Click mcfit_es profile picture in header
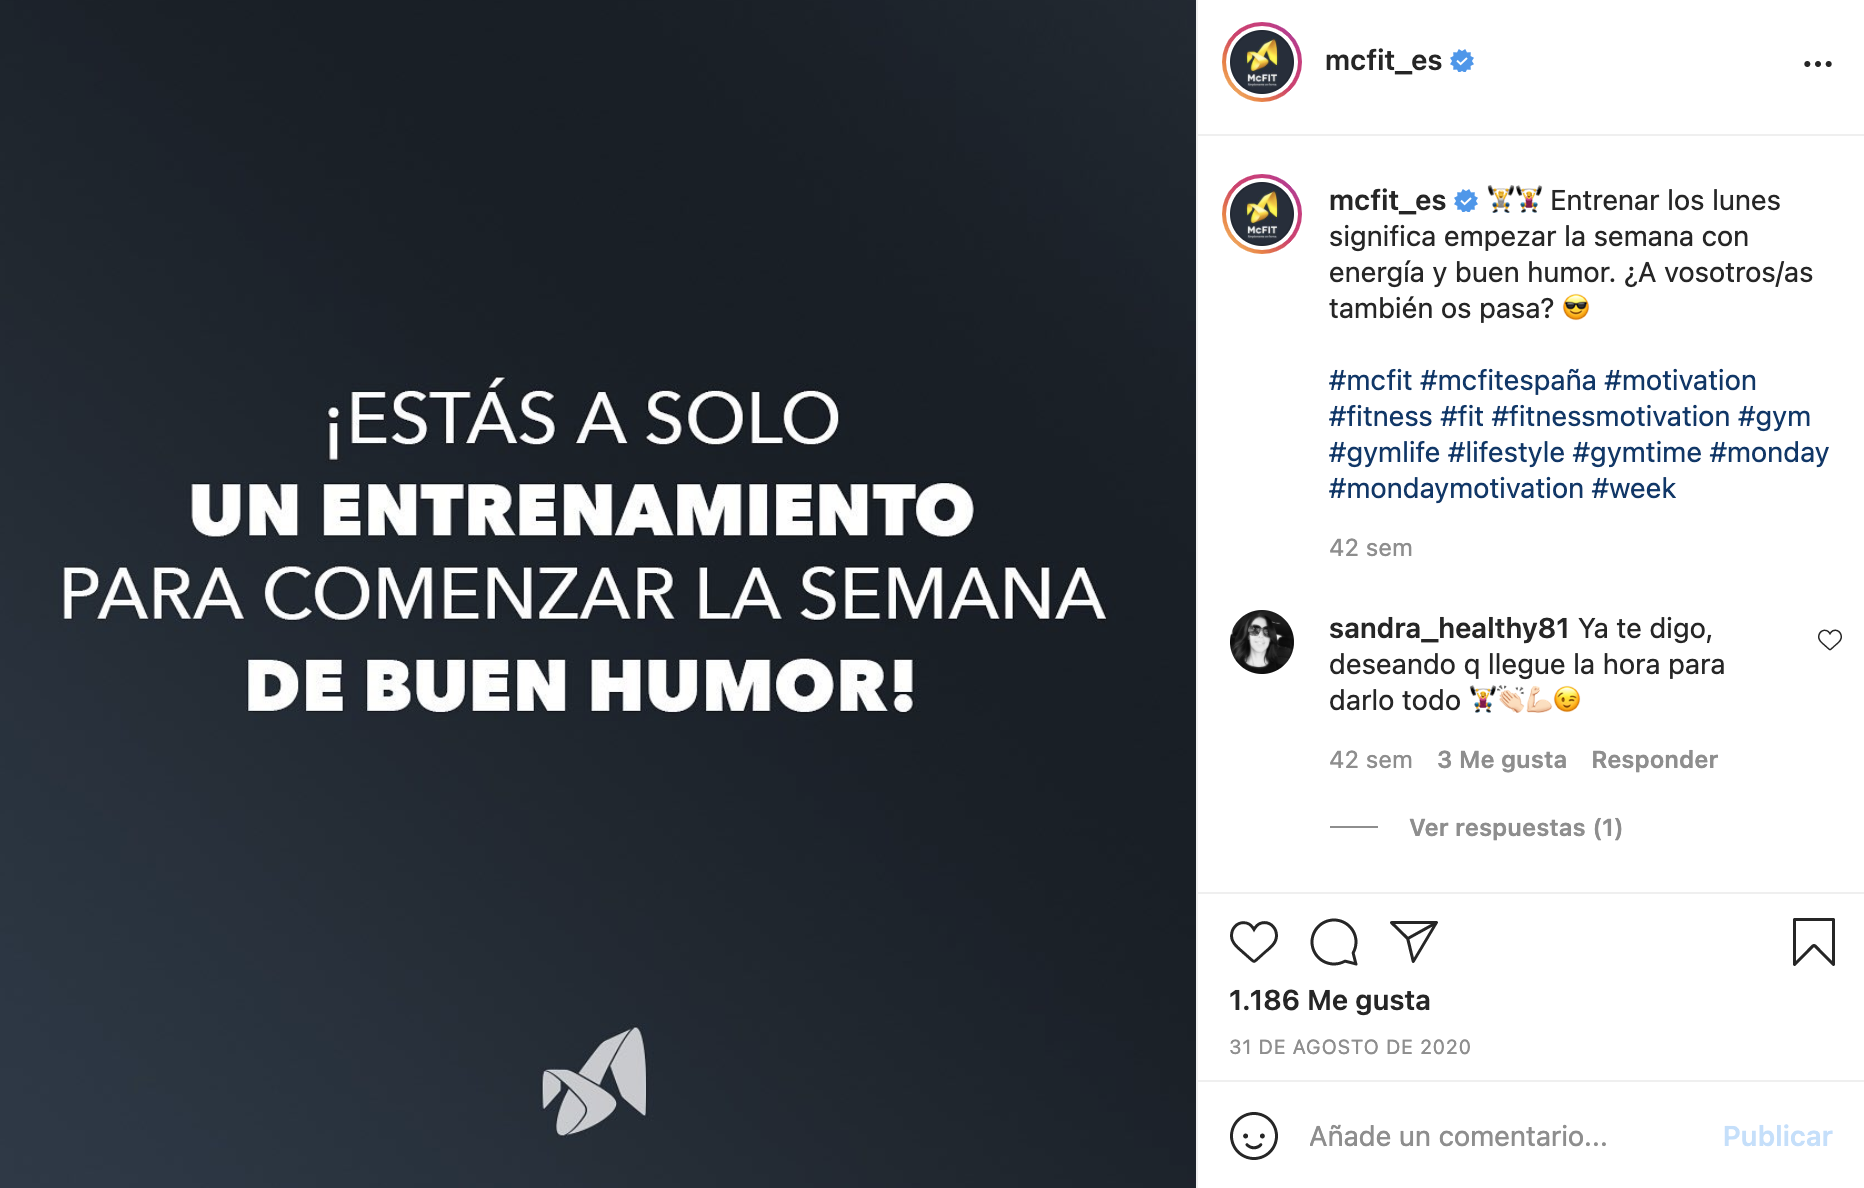Viewport: 1864px width, 1188px height. 1261,62
